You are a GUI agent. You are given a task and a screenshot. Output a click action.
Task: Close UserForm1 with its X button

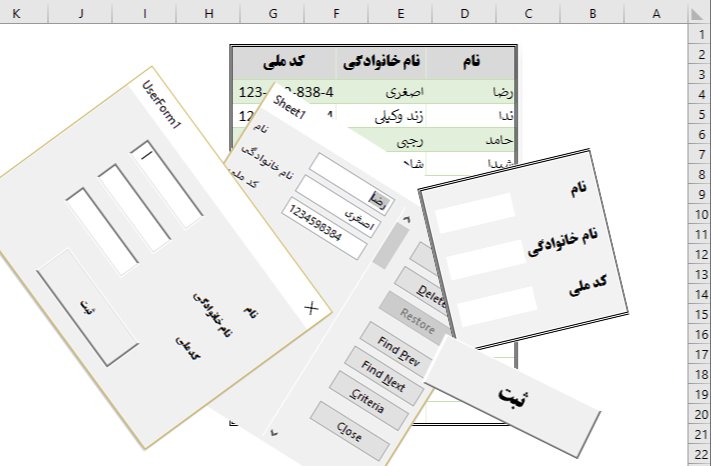(x=311, y=309)
